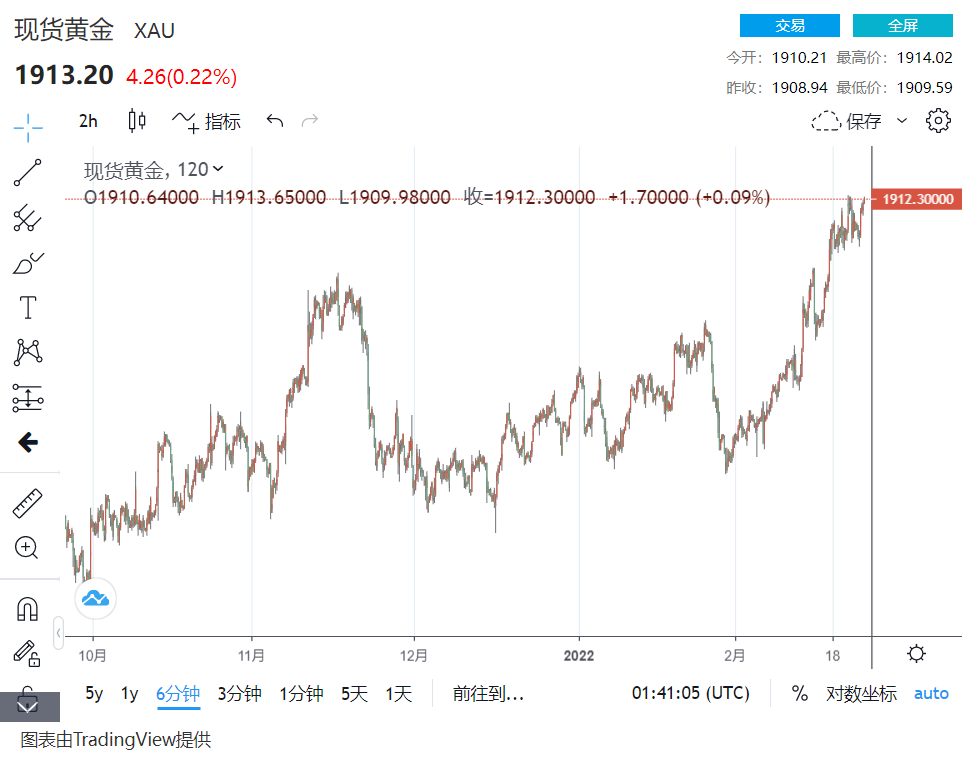Select the crosshair cursor tool
Image resolution: width=962 pixels, height=759 pixels.
pos(28,126)
